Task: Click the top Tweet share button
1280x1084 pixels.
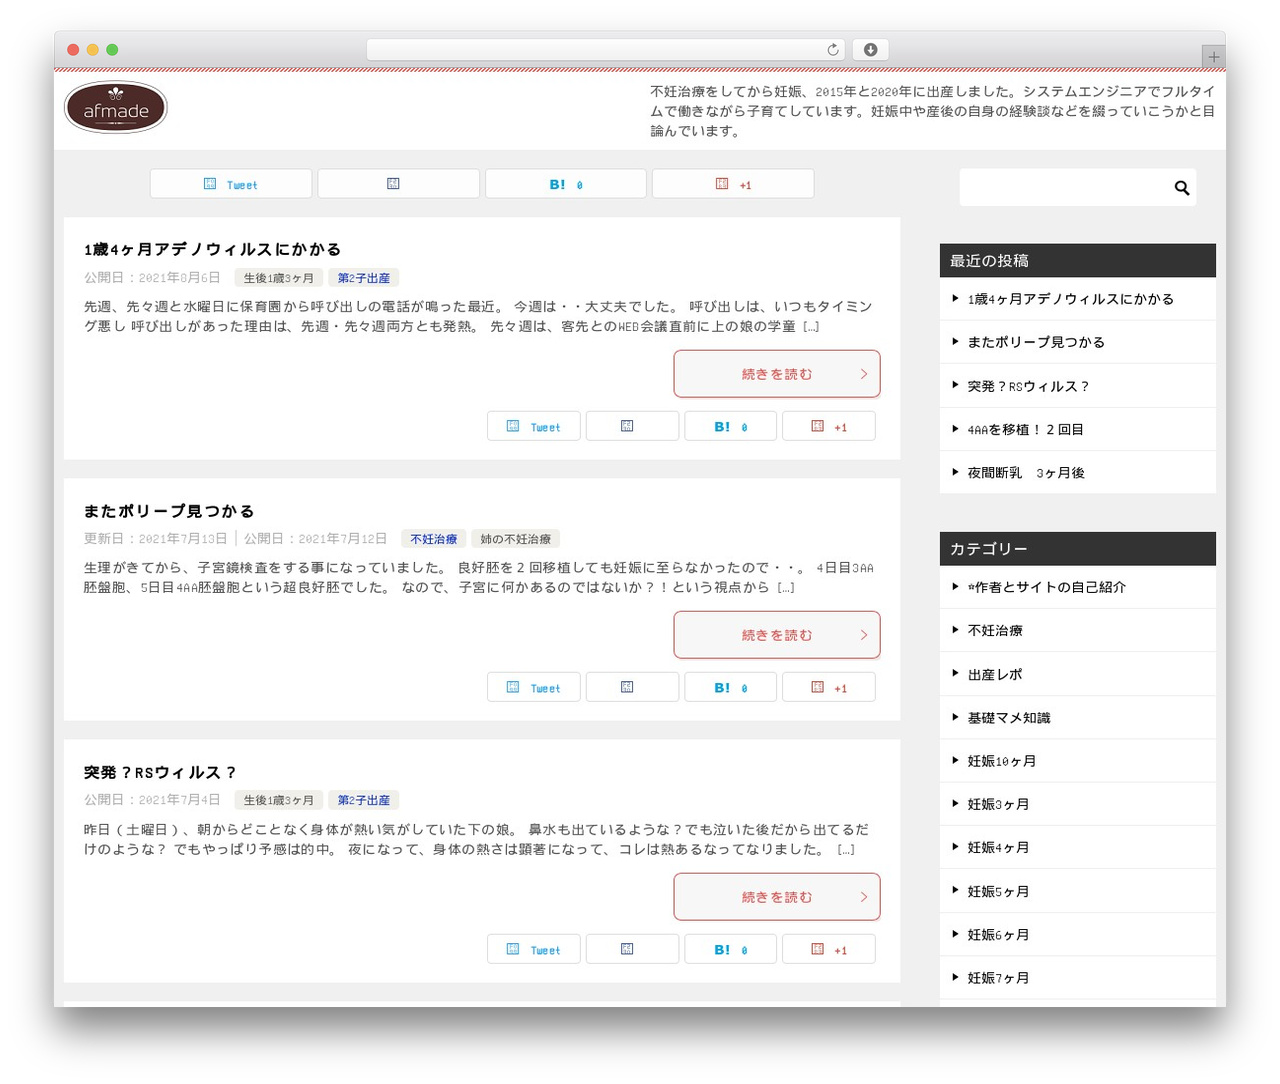Action: tap(231, 184)
